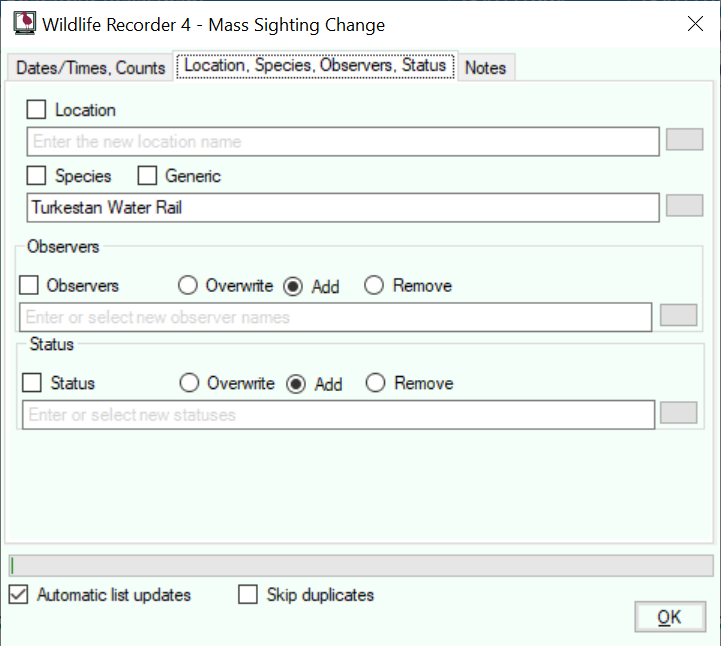Click the browse button beside statuses field

678,412
